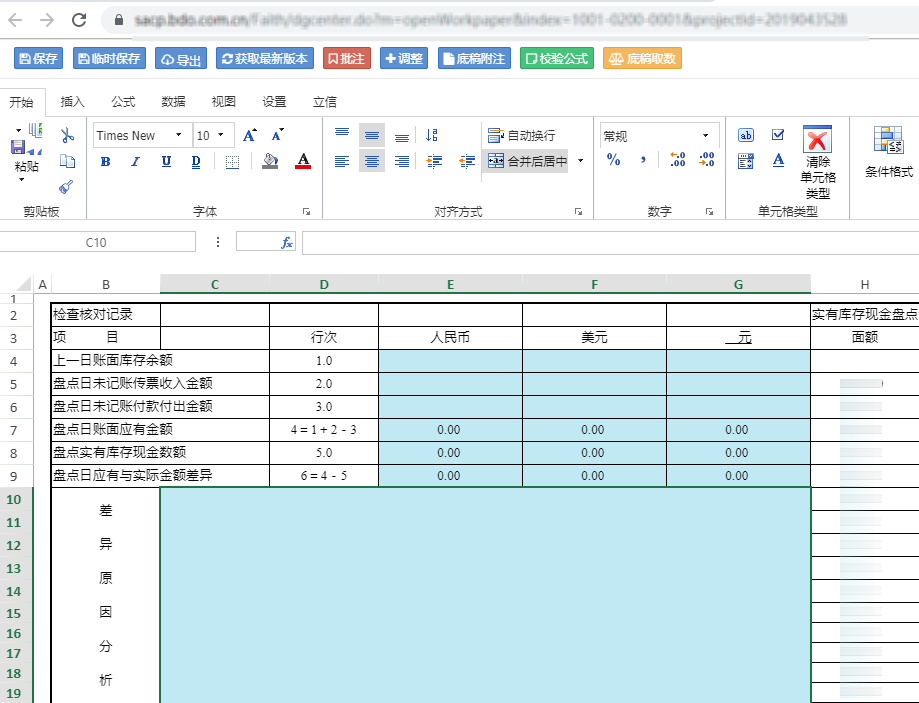The height and width of the screenshot is (703, 919).
Task: Open 条件格式 conditional formatting
Action: click(x=889, y=151)
